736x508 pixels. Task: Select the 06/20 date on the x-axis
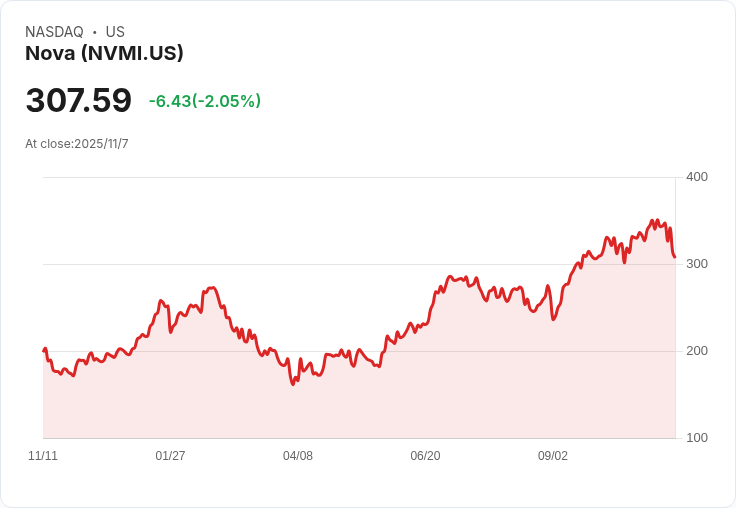coord(425,456)
